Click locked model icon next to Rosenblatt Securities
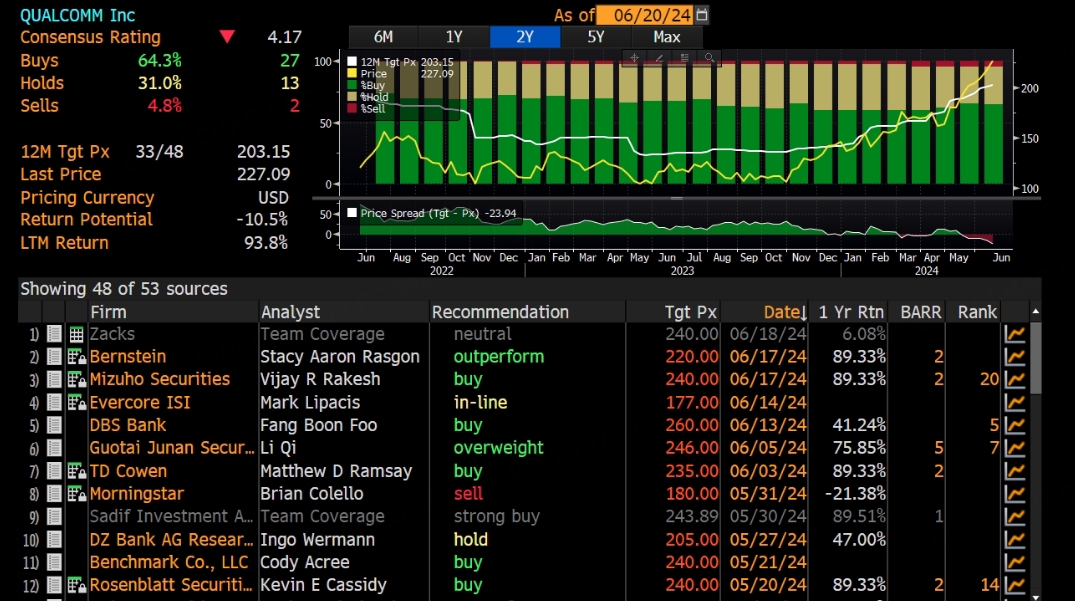 click(x=76, y=585)
